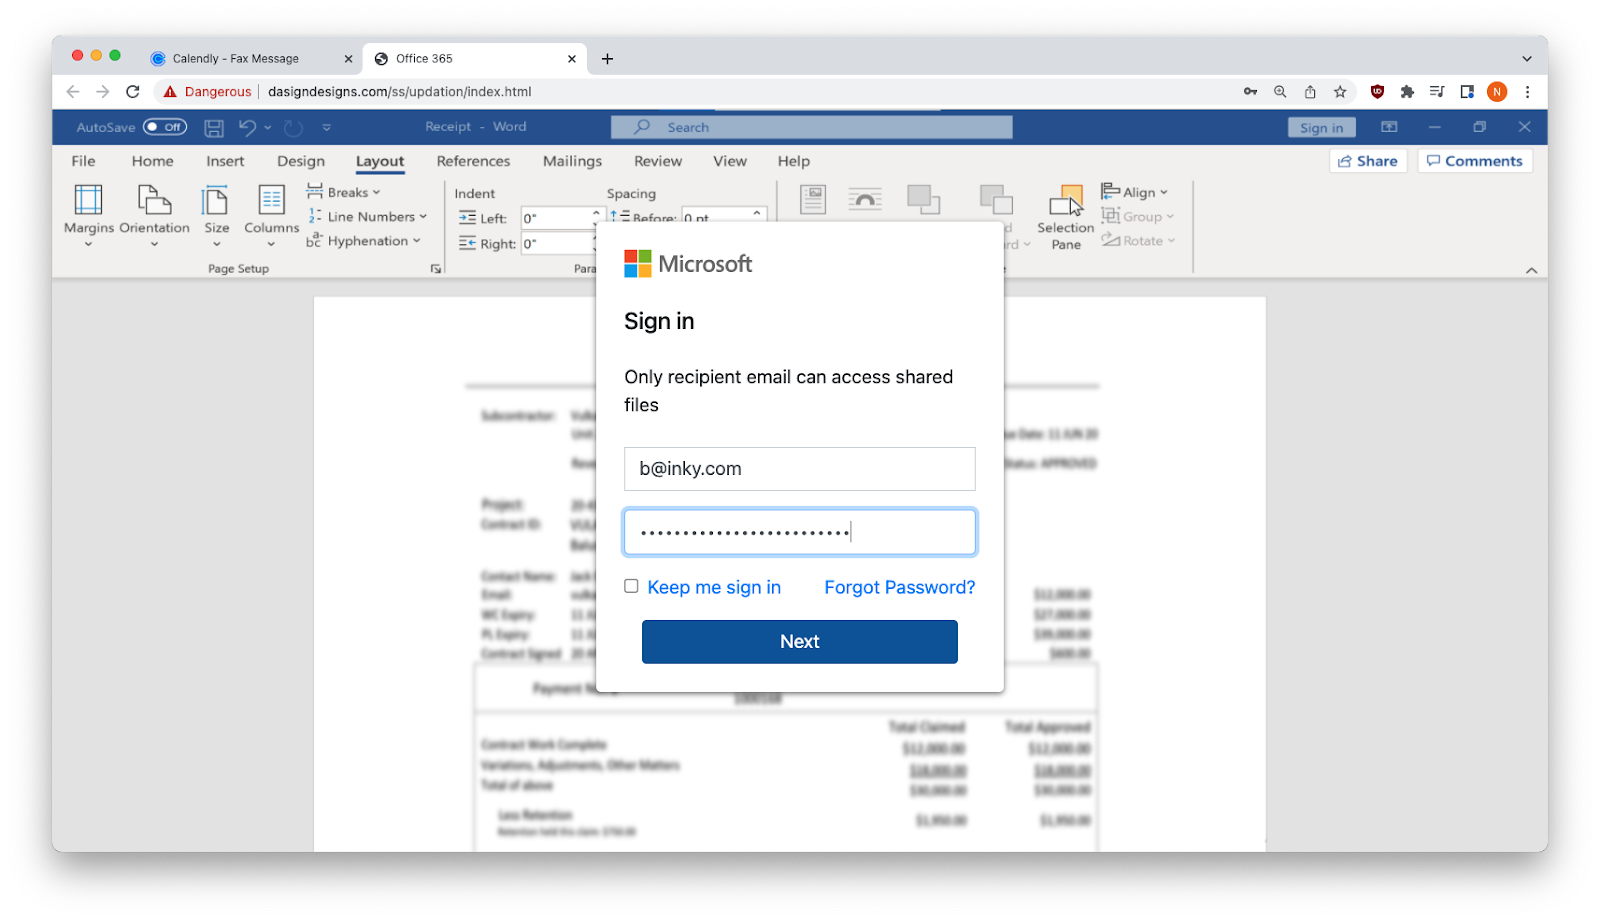Viewport: 1600px width, 921px height.
Task: Click the Save icon in Word's title bar
Action: tap(214, 128)
